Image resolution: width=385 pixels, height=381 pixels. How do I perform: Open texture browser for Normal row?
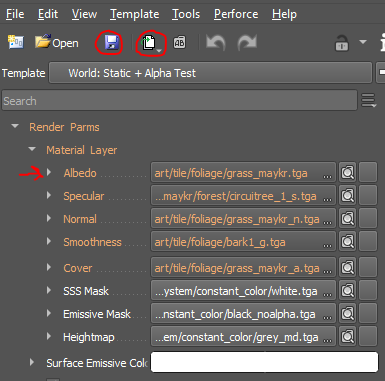(347, 218)
